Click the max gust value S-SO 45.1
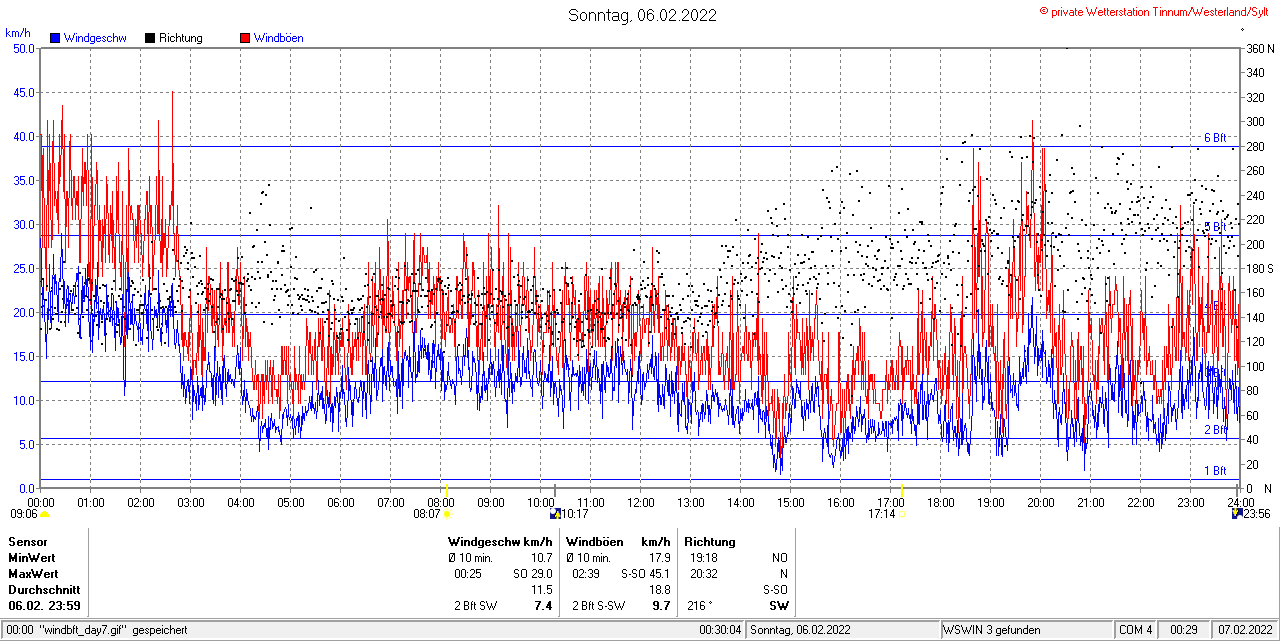Image resolution: width=1280 pixels, height=641 pixels. (x=646, y=574)
